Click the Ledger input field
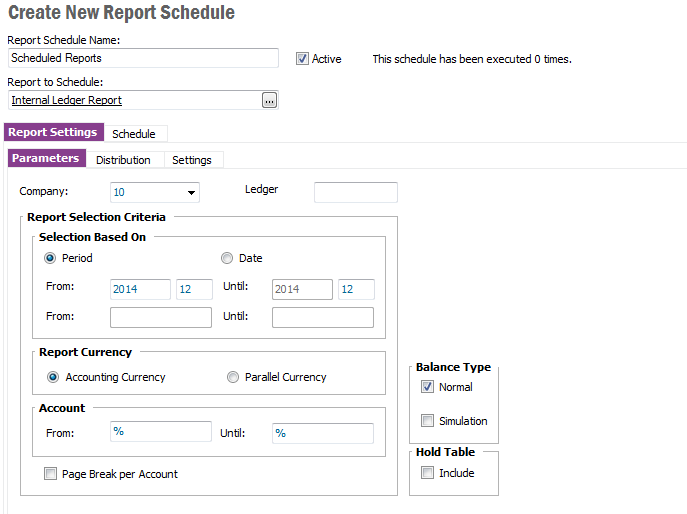 point(355,193)
